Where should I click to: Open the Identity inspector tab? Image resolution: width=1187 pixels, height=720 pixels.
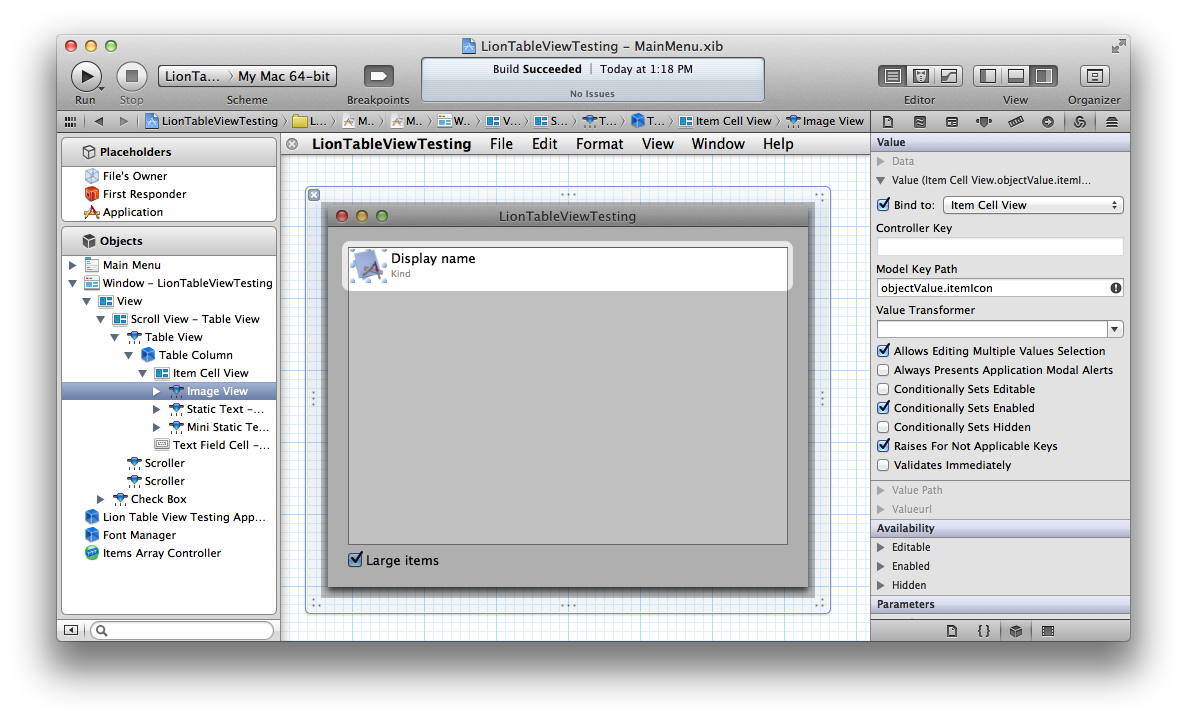tap(952, 122)
